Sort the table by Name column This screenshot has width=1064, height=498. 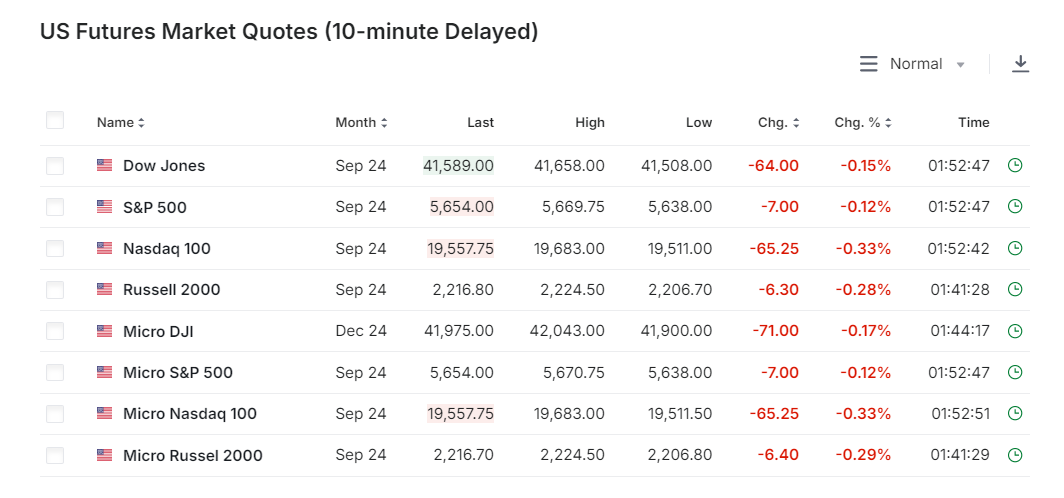pos(120,123)
